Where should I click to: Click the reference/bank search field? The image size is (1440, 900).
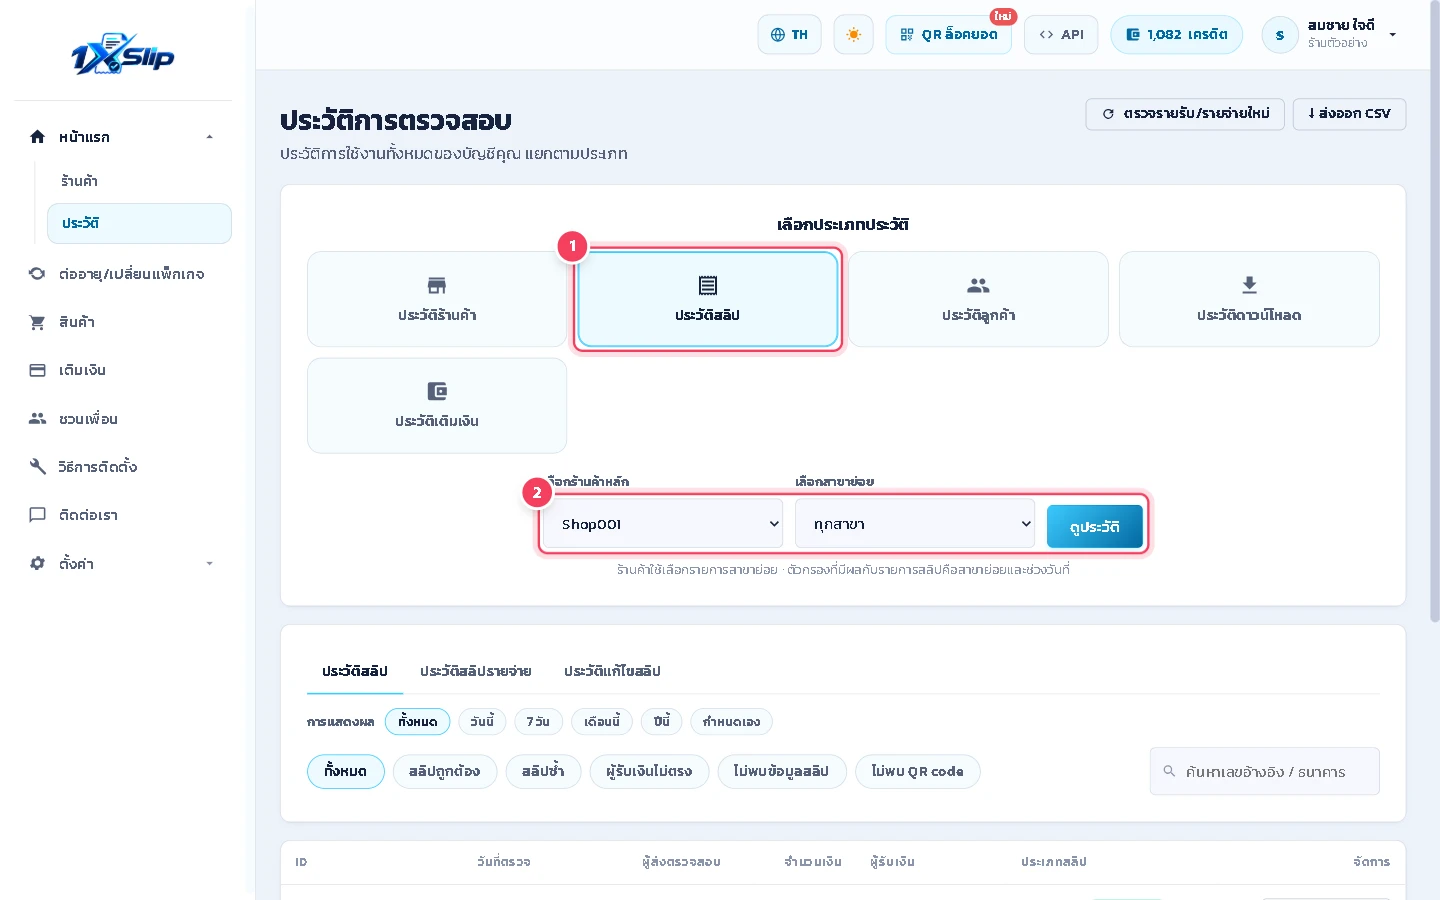[x=1265, y=772]
